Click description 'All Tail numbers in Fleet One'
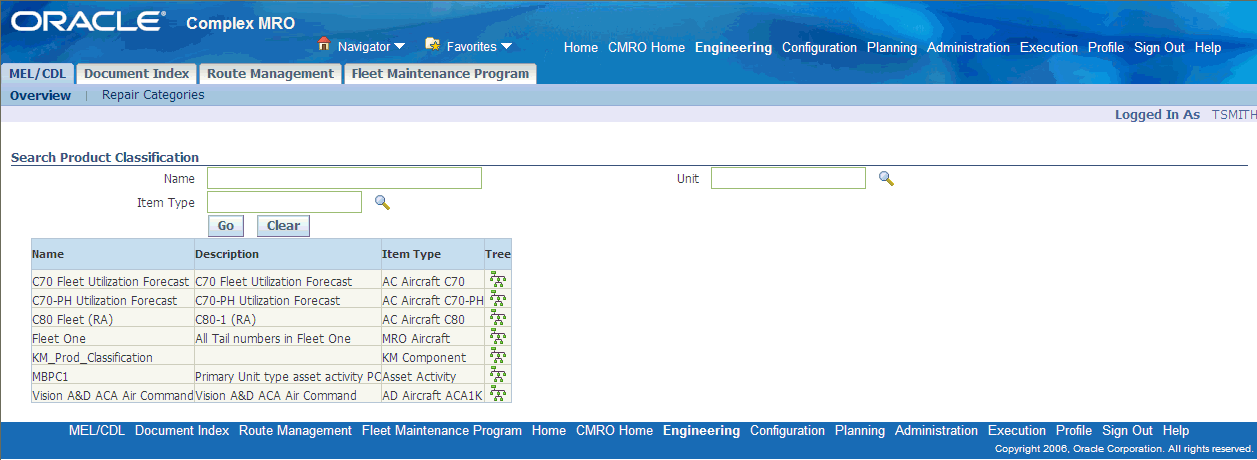The image size is (1257, 460). pos(273,339)
